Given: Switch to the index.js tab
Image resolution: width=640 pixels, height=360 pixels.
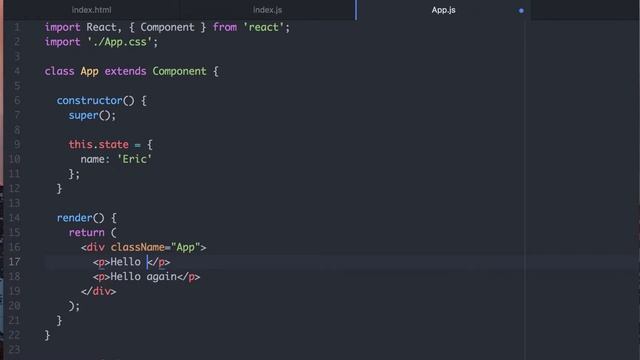Looking at the screenshot, I should pyautogui.click(x=267, y=10).
